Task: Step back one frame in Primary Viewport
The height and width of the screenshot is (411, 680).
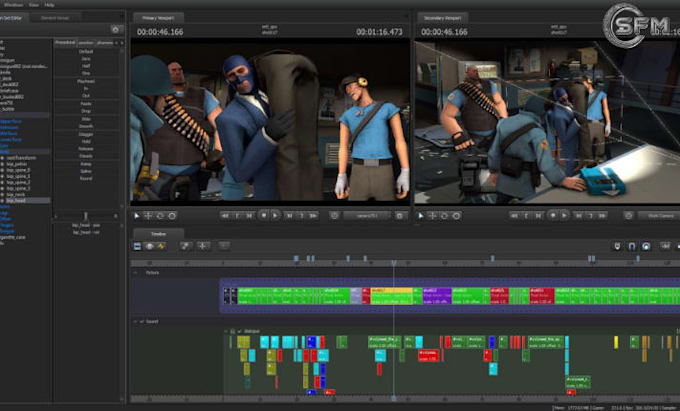Action: pos(249,215)
